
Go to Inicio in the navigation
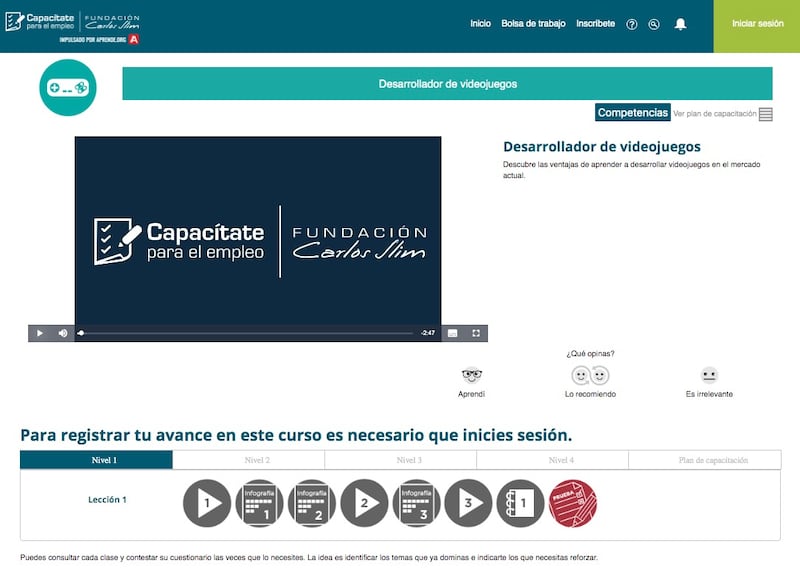pyautogui.click(x=480, y=23)
